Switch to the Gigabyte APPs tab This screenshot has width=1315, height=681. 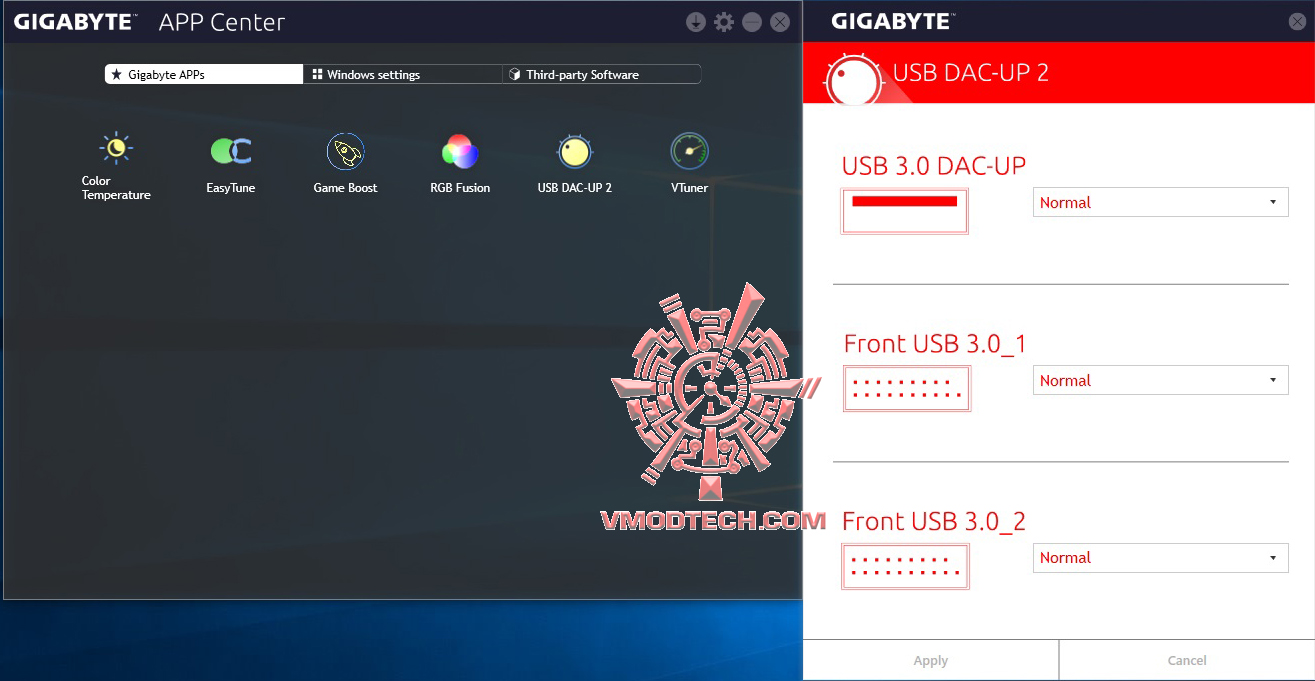pyautogui.click(x=204, y=74)
